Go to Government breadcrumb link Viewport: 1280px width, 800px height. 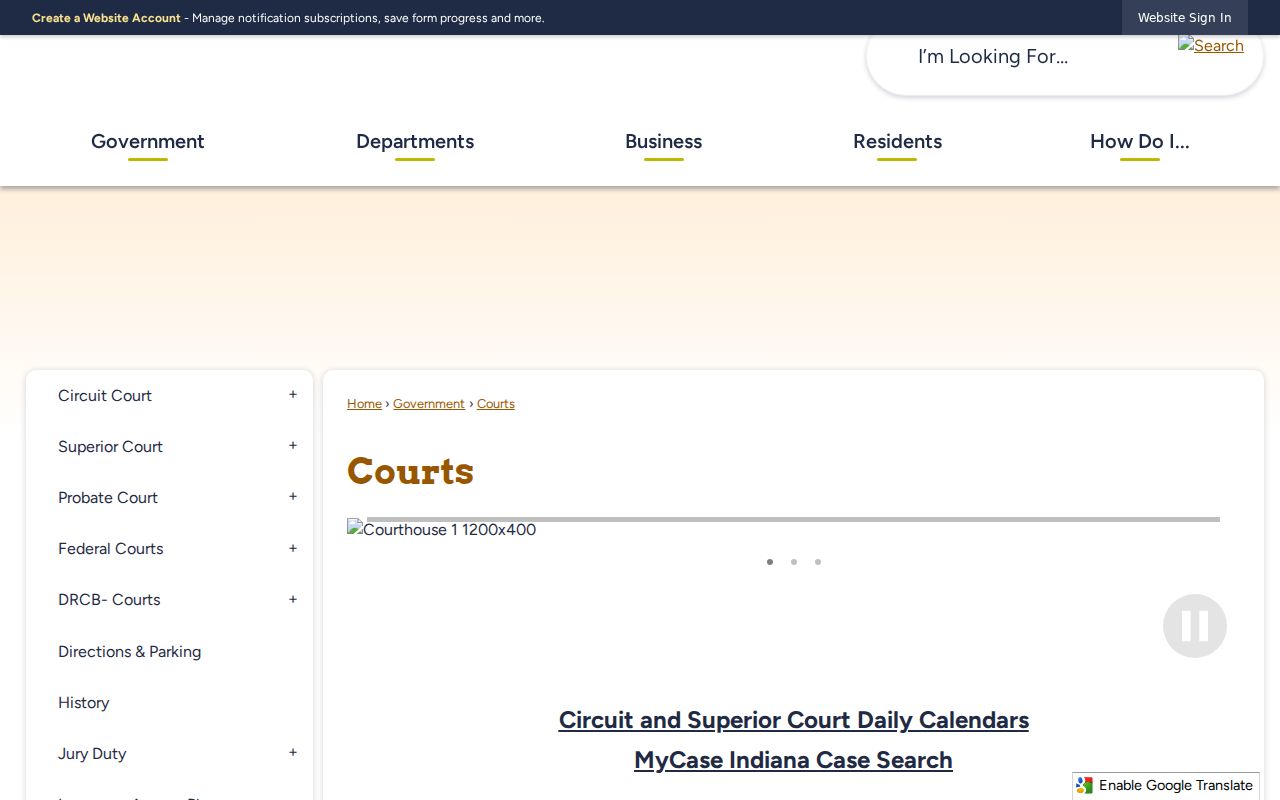pos(429,404)
